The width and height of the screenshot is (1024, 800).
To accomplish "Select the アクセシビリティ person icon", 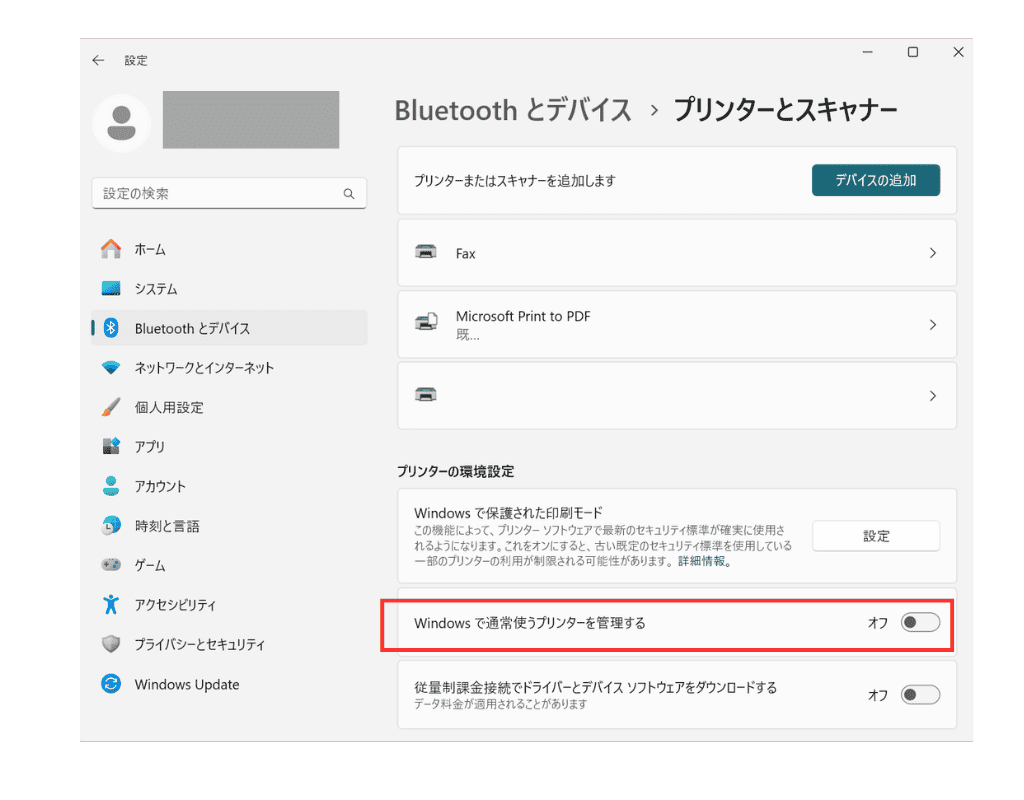I will [x=110, y=605].
